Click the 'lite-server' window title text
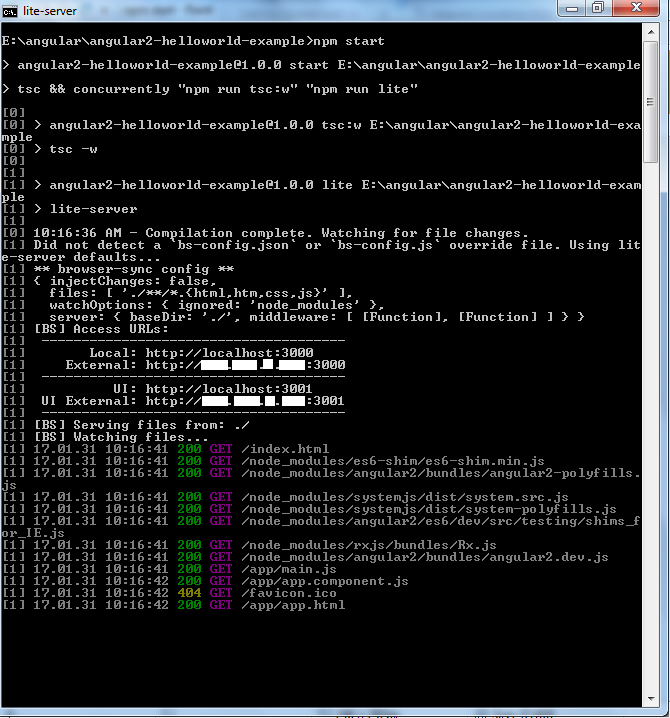670x718 pixels. pyautogui.click(x=49, y=11)
